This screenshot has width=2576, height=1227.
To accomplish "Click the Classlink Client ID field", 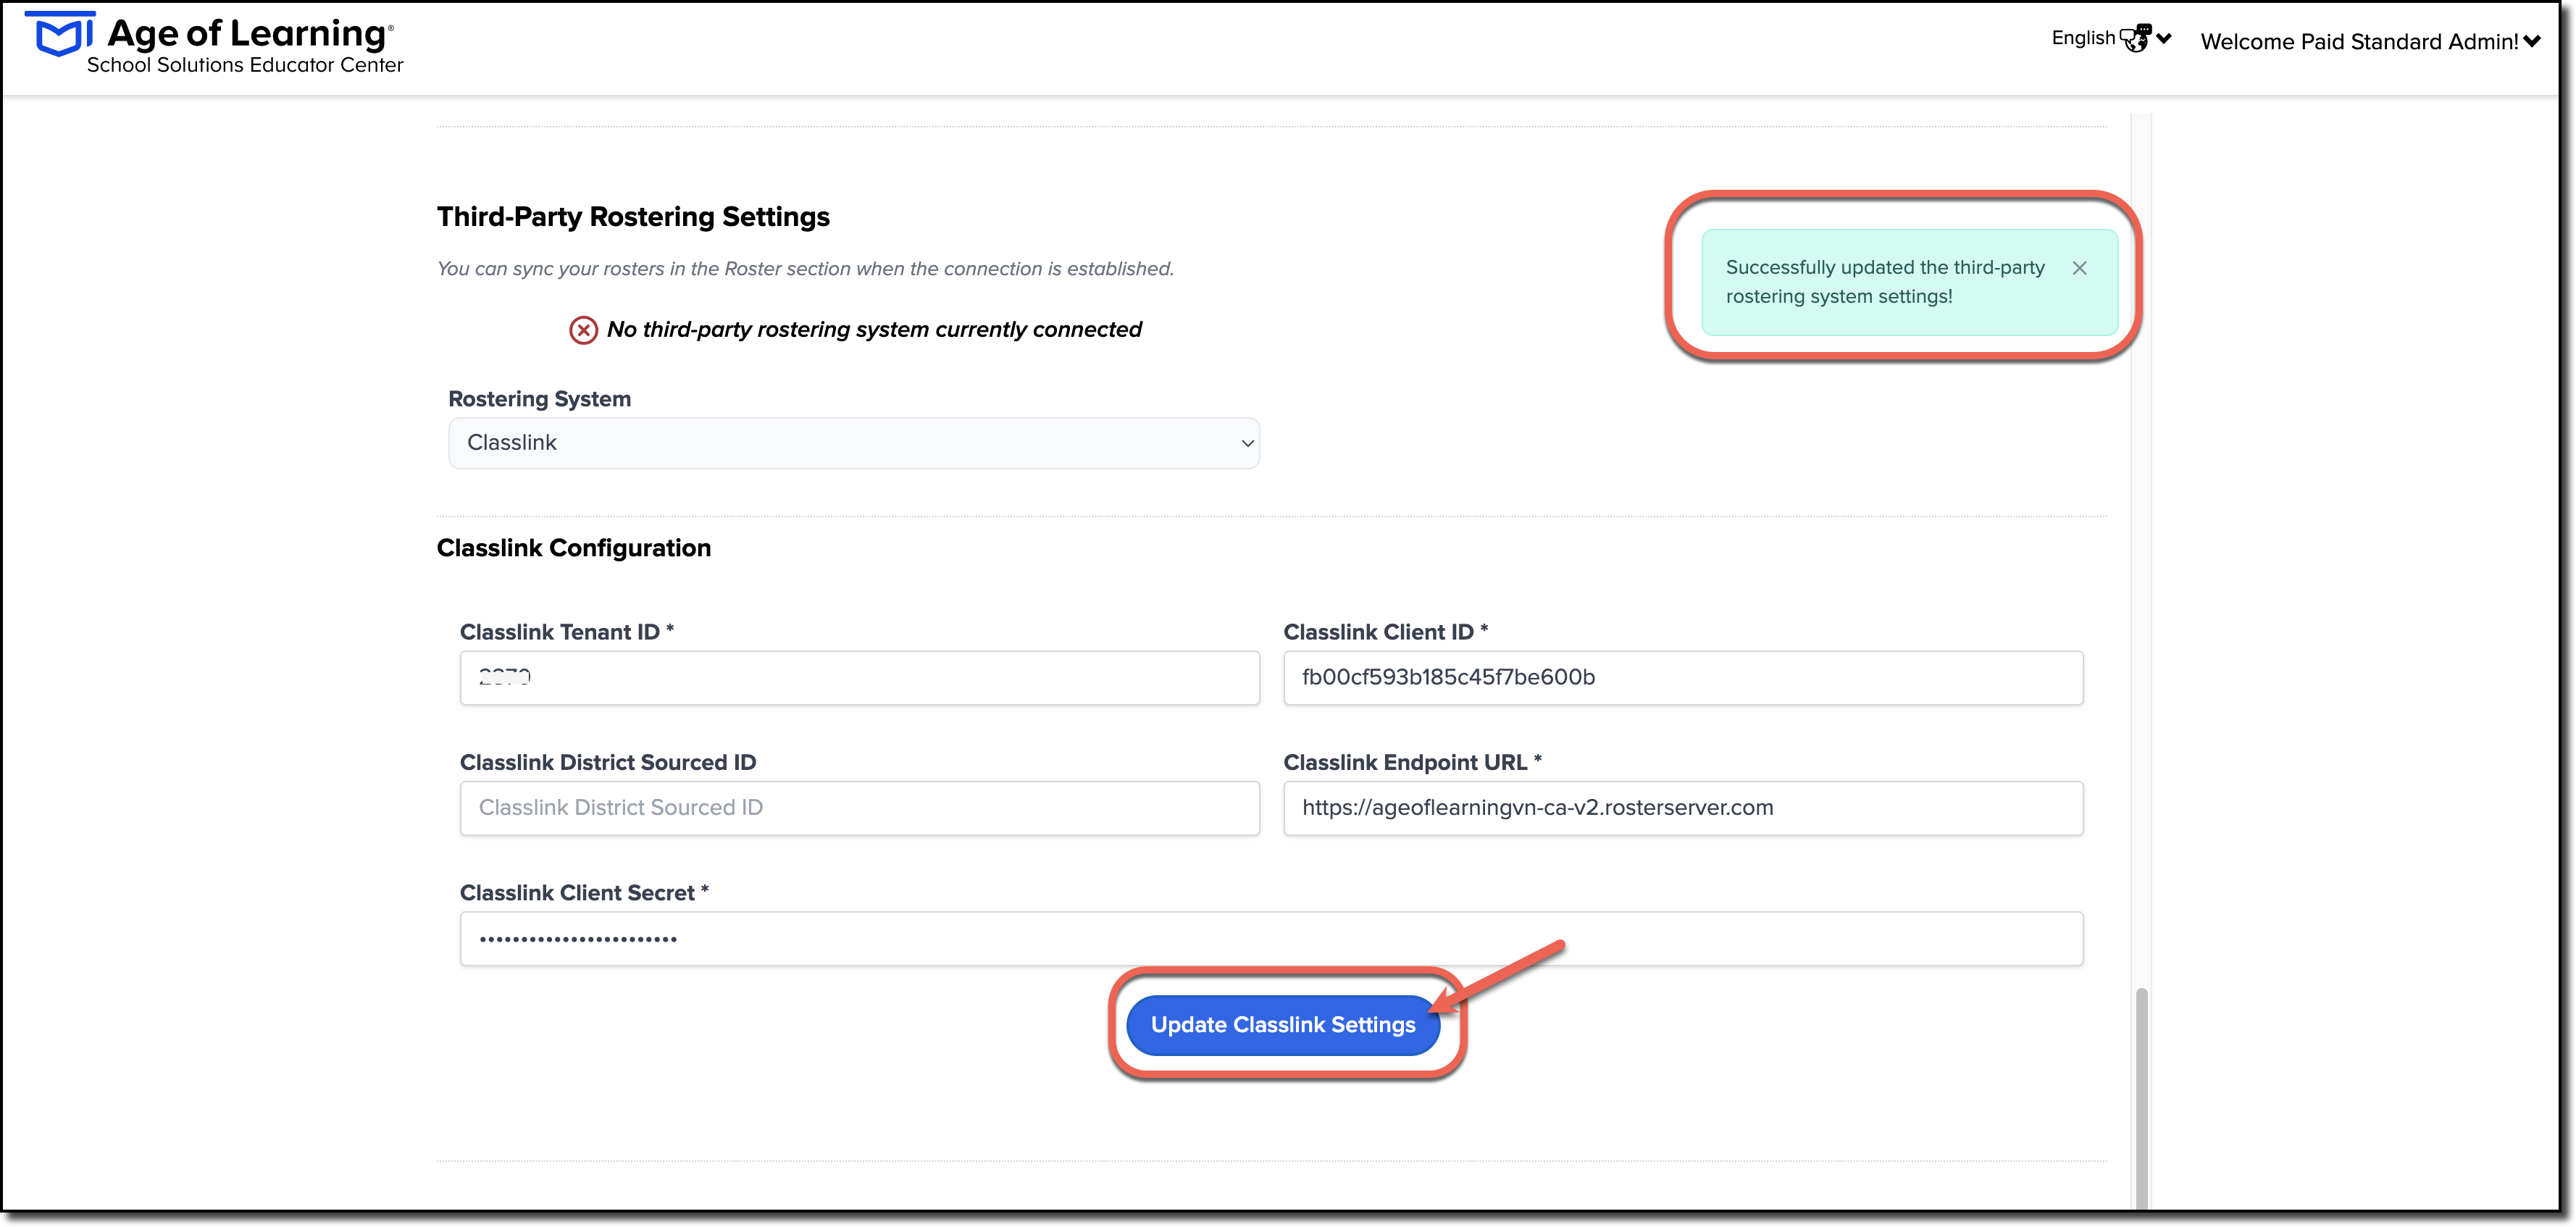I will (1682, 678).
